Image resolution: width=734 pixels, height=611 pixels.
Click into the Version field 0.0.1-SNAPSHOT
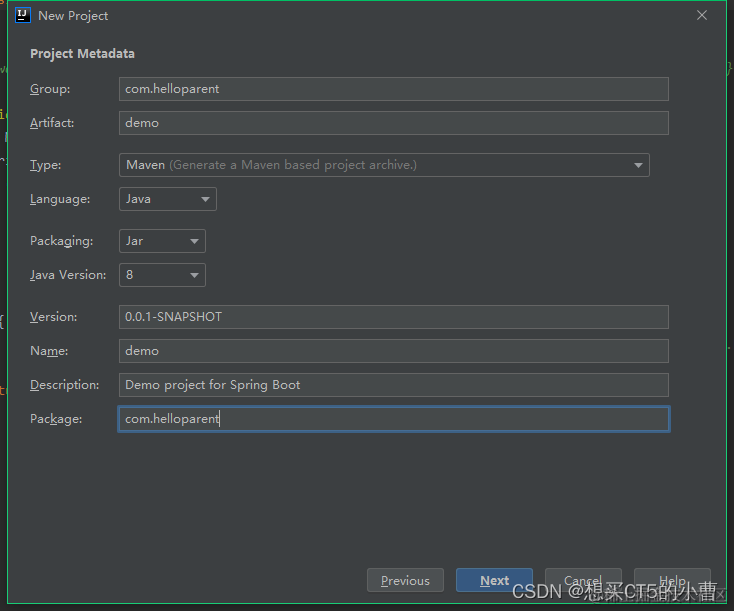tap(394, 317)
